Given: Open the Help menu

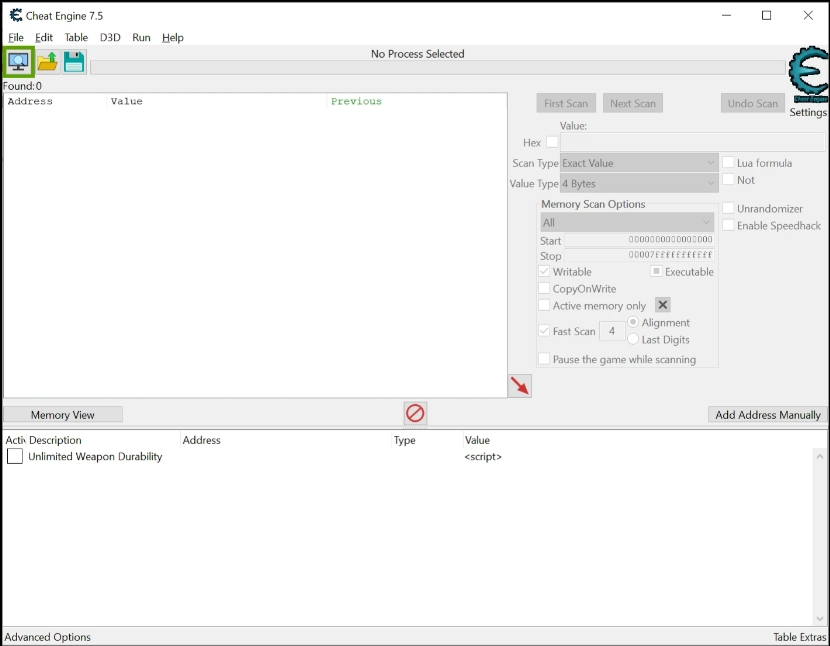Looking at the screenshot, I should click(173, 37).
